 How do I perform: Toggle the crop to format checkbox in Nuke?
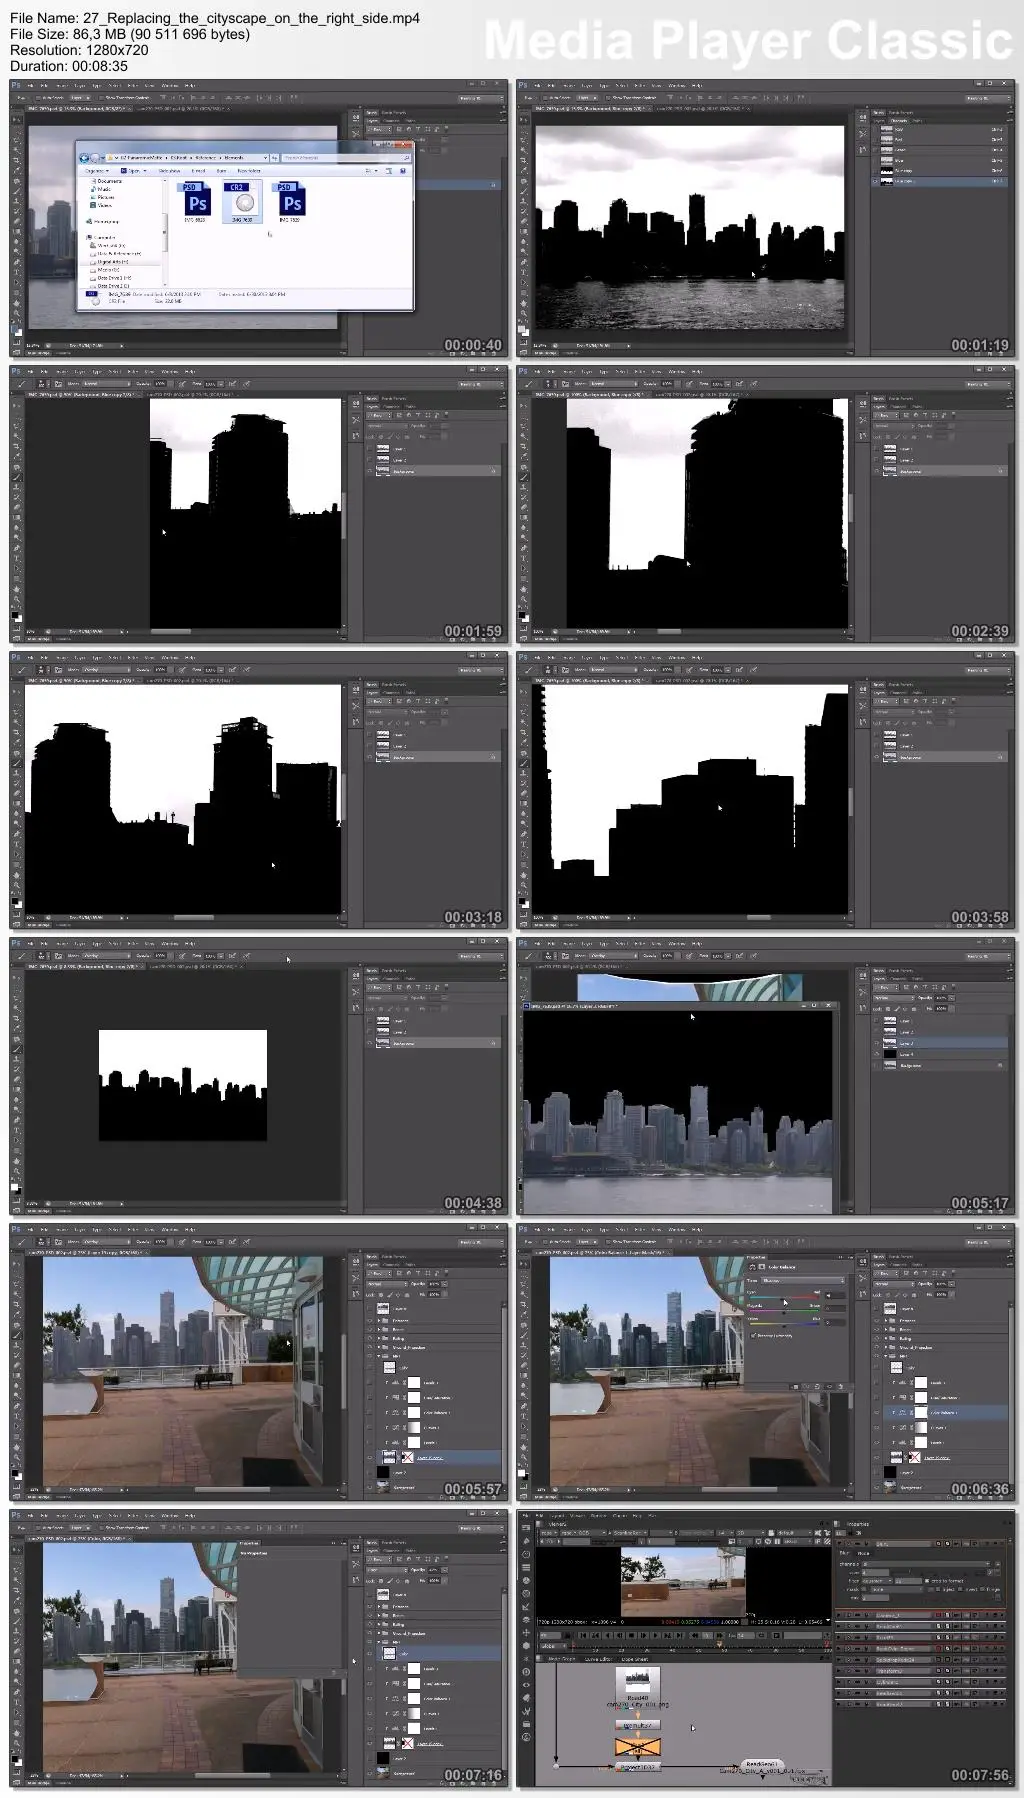click(x=926, y=1581)
